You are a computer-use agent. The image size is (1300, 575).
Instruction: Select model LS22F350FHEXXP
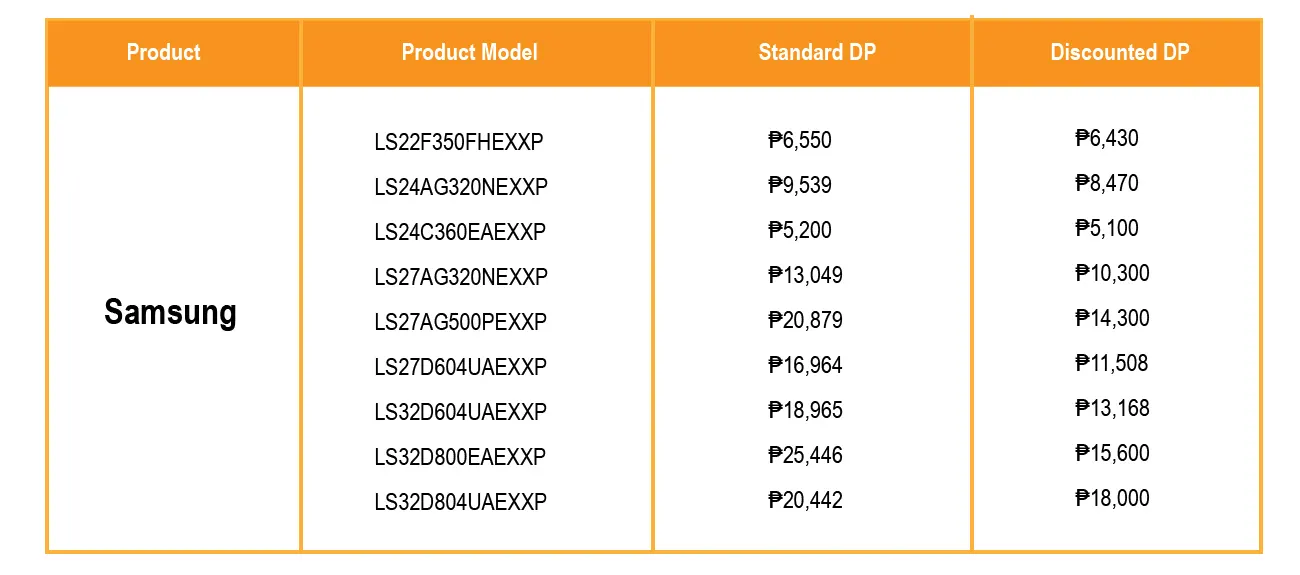click(459, 142)
